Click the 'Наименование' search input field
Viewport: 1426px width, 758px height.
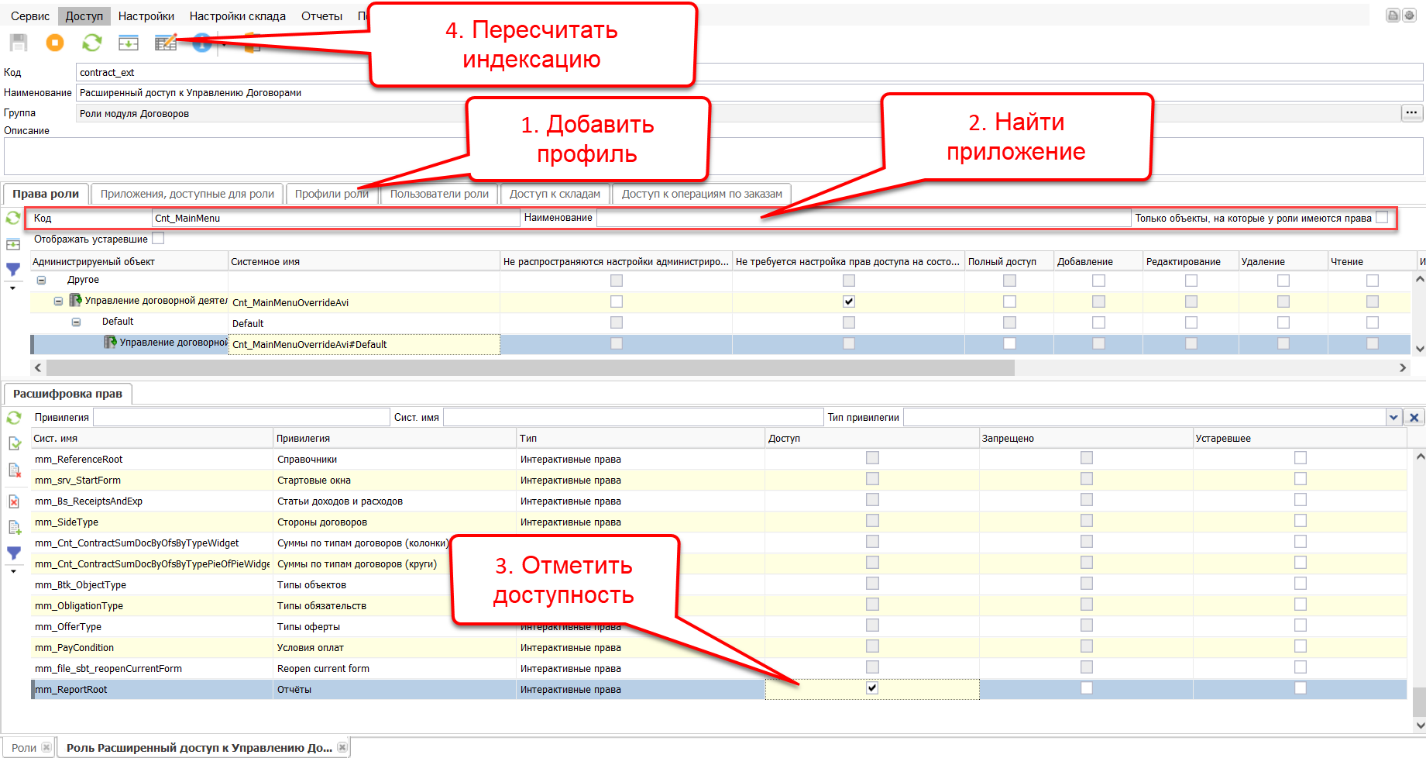click(x=862, y=217)
